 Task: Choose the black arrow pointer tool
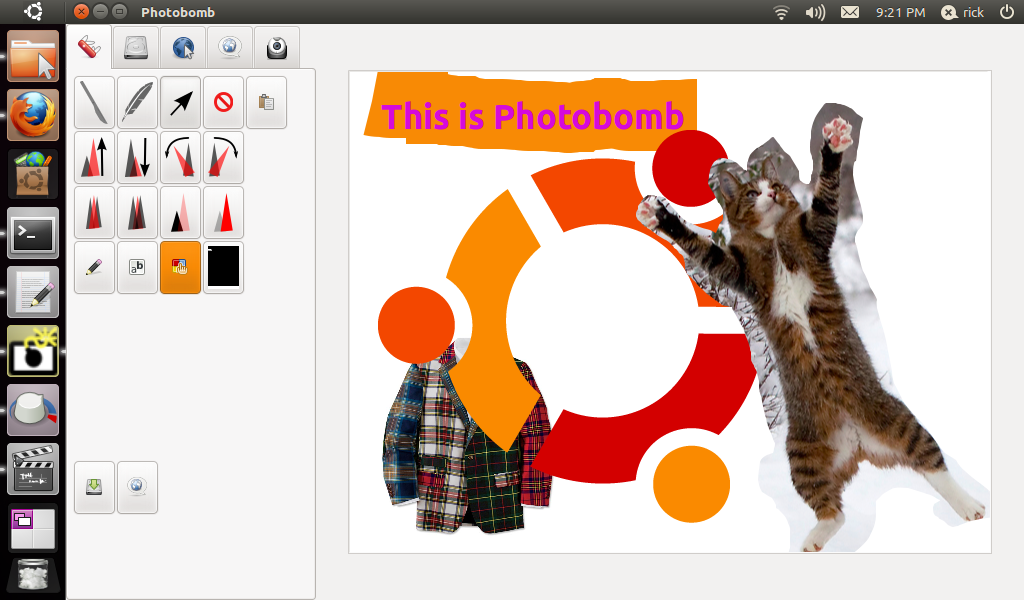pos(181,103)
